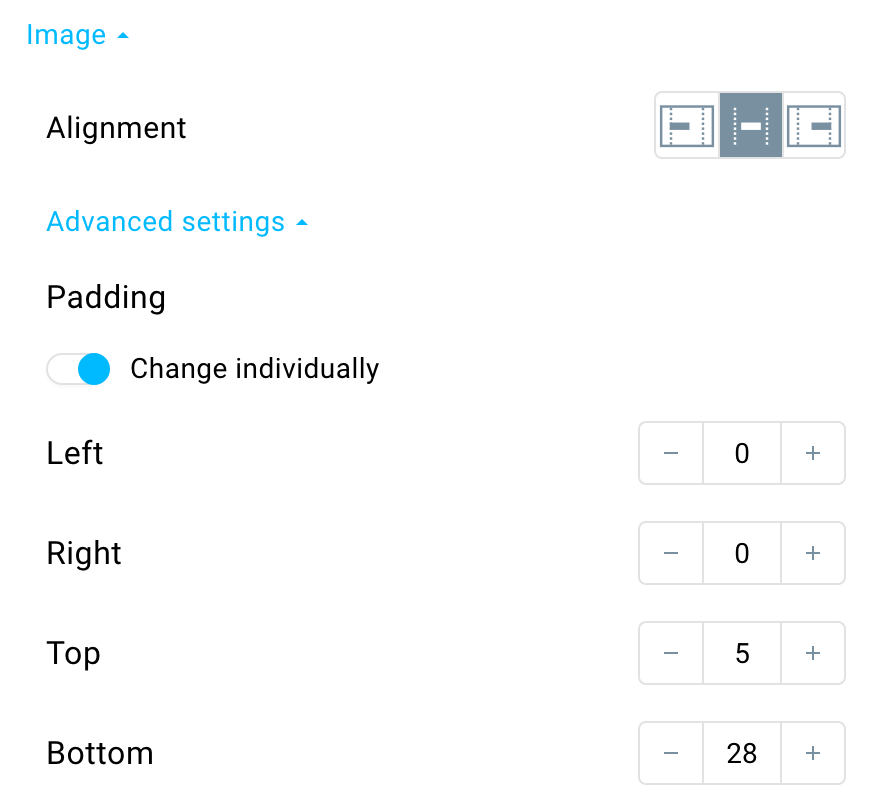Viewport: 884px width, 808px height.
Task: Decrease Right padding with minus icon
Action: coord(671,553)
